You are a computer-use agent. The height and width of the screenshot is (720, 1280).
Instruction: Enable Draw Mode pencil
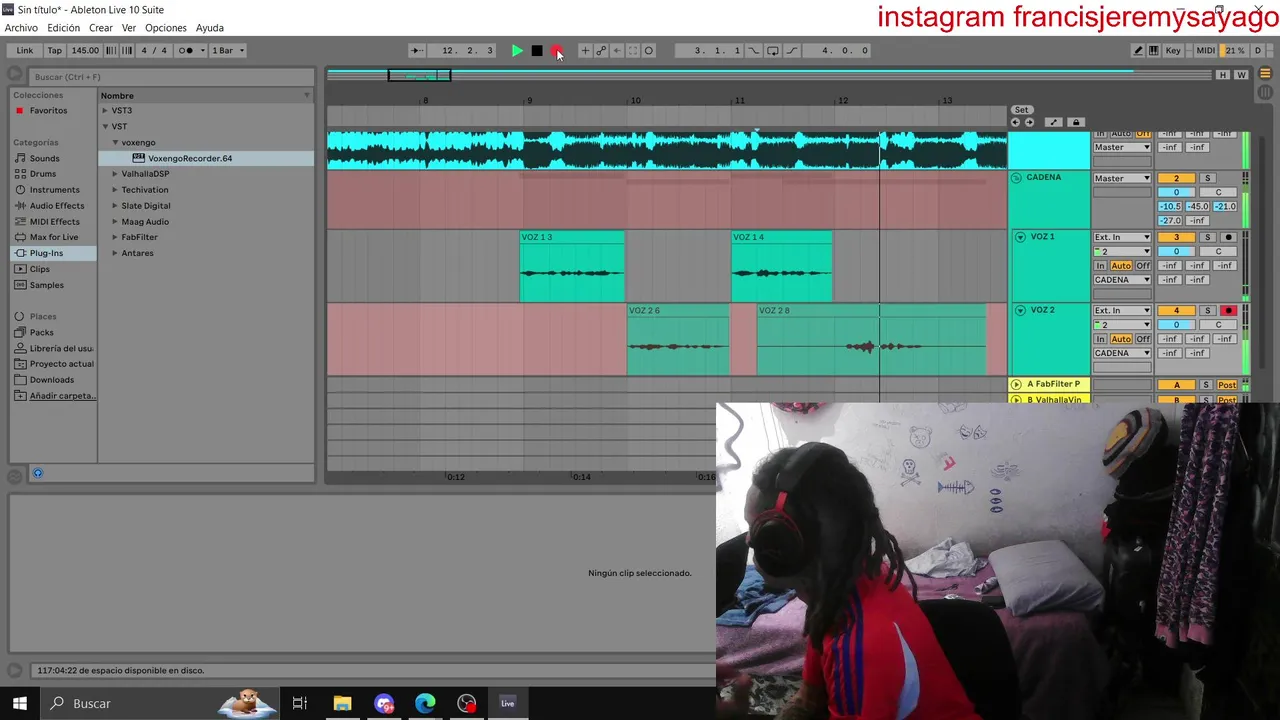(x=1138, y=51)
